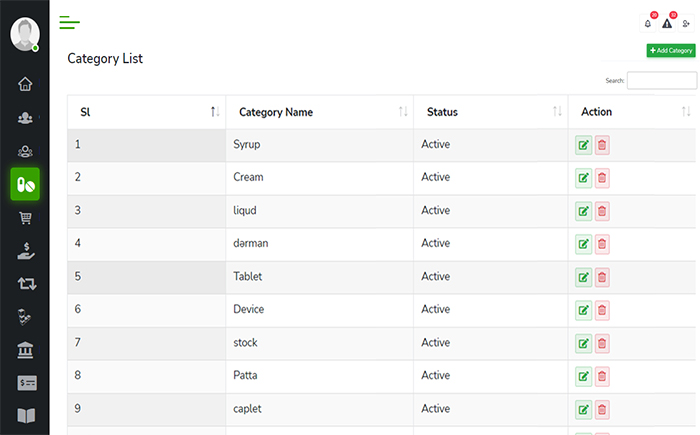700x435 pixels.
Task: Click the open book sidebar icon
Action: click(x=25, y=415)
